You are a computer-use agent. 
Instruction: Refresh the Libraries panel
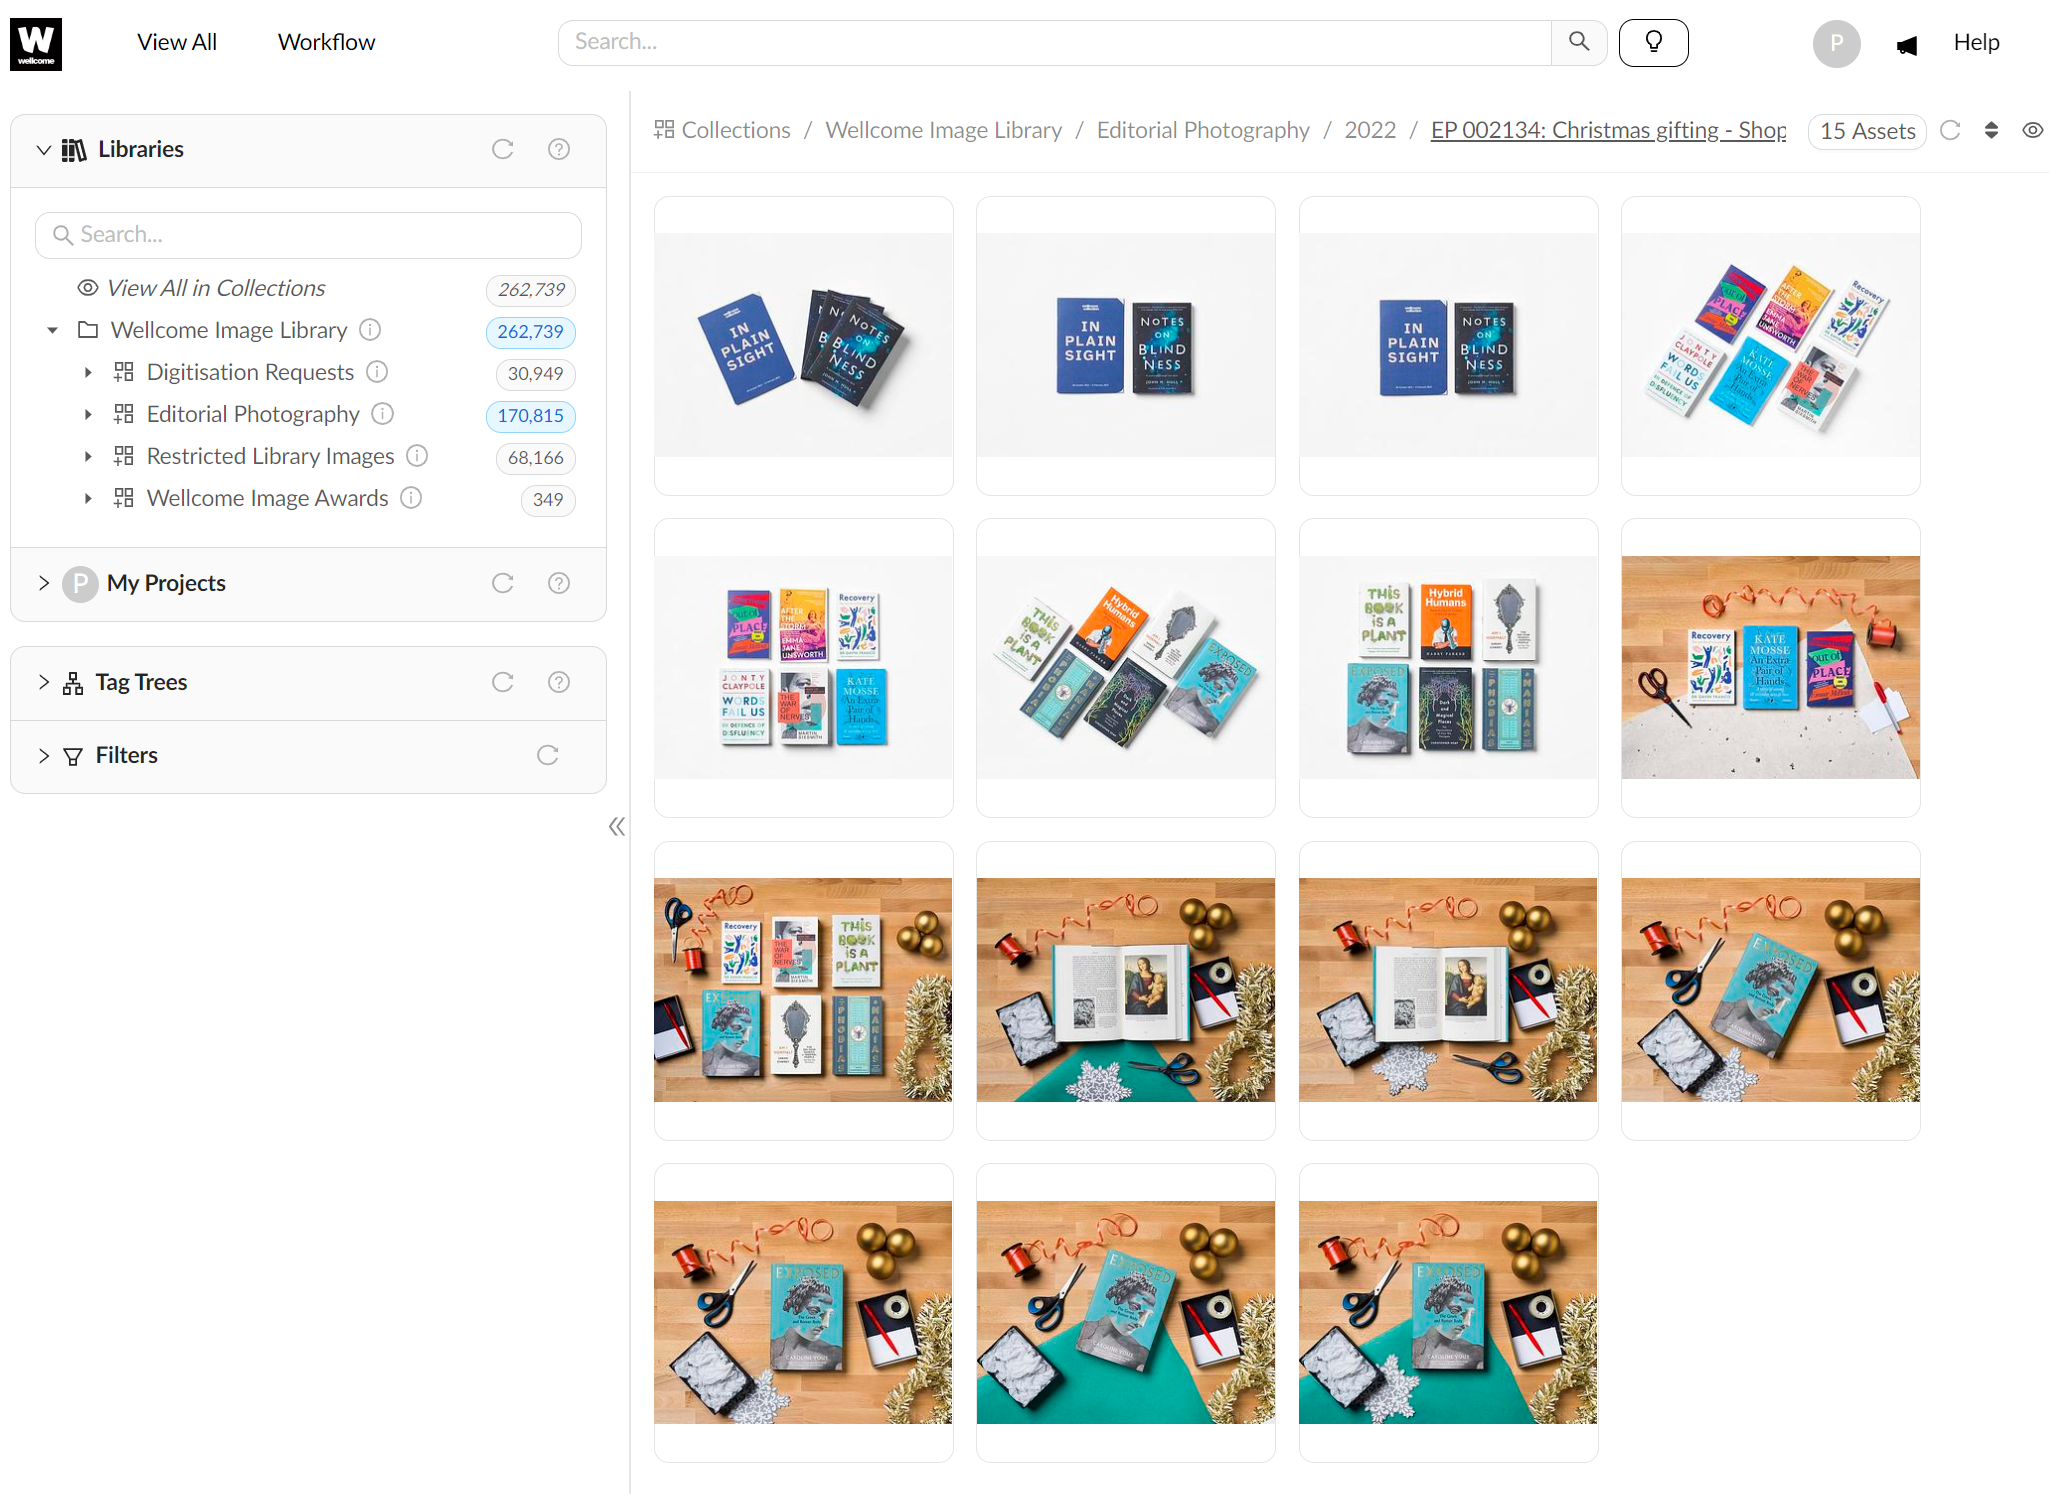coord(502,149)
